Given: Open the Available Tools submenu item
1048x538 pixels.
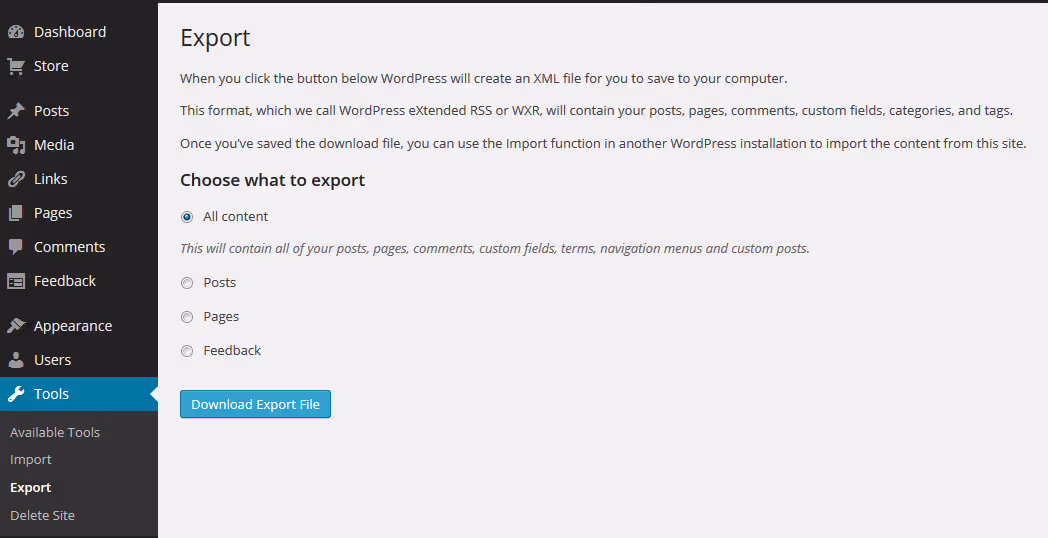Looking at the screenshot, I should 55,432.
